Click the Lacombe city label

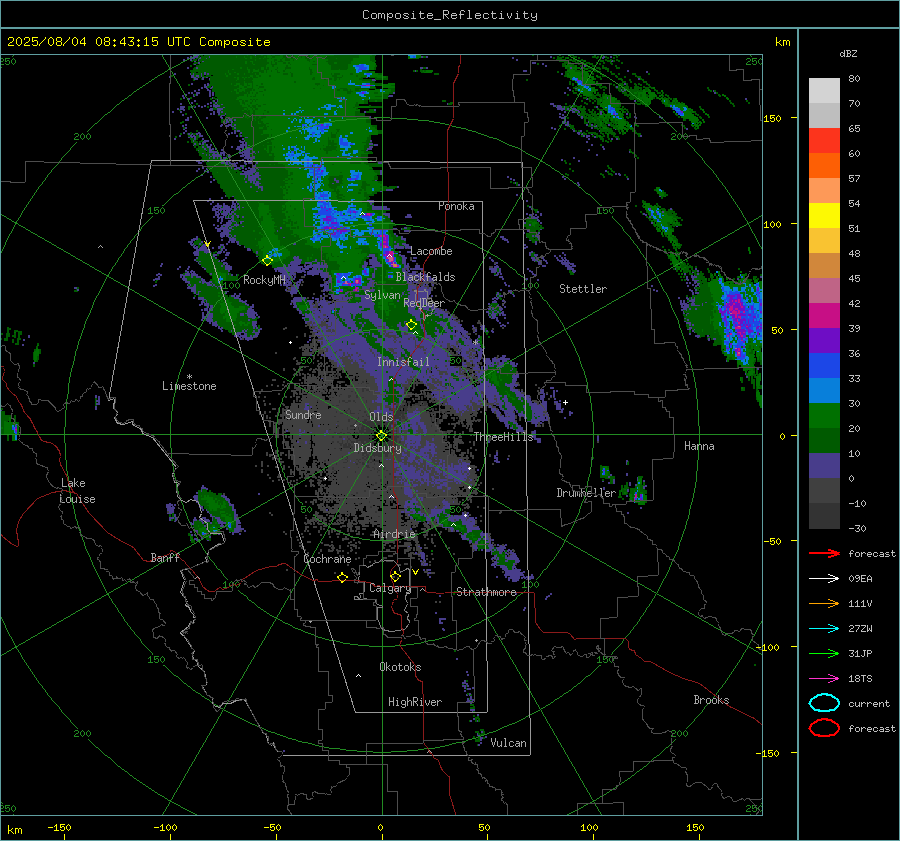point(431,251)
